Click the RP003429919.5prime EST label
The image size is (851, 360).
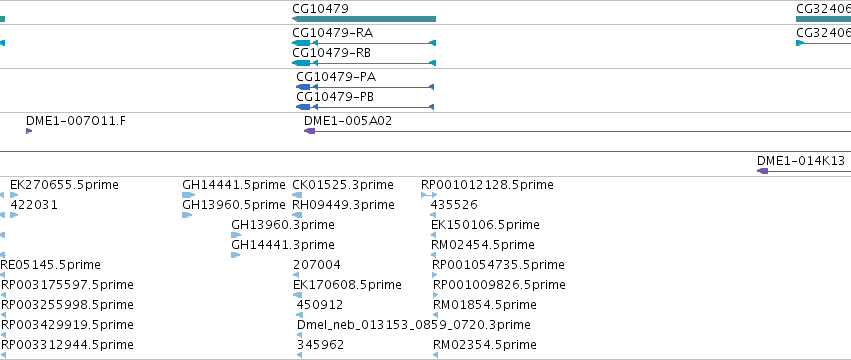[x=67, y=325]
